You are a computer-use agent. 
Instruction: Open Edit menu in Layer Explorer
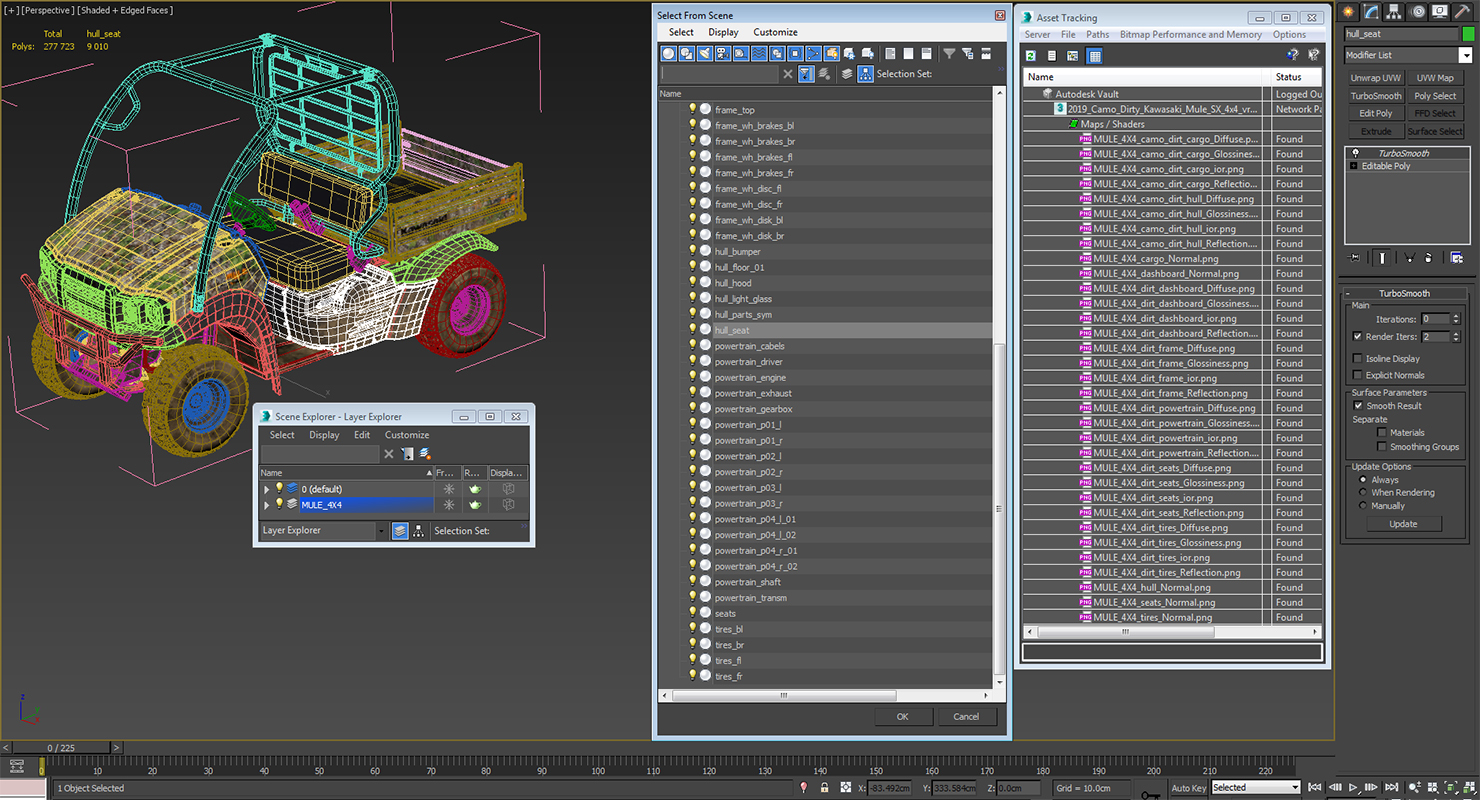click(x=362, y=435)
